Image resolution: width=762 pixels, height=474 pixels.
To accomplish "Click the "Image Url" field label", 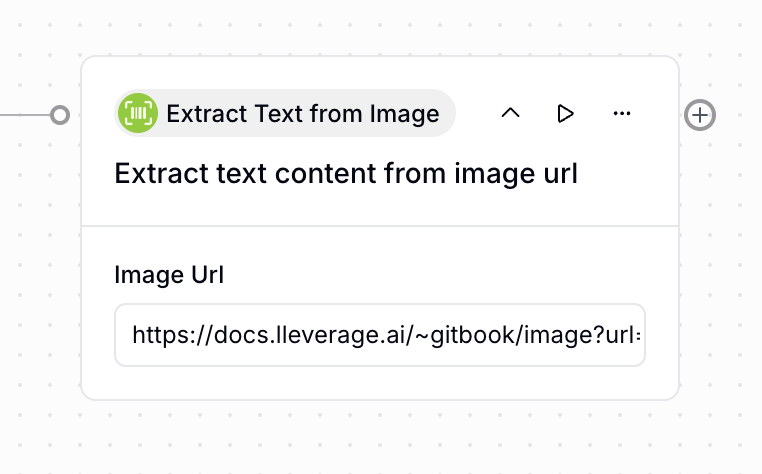I will [169, 275].
